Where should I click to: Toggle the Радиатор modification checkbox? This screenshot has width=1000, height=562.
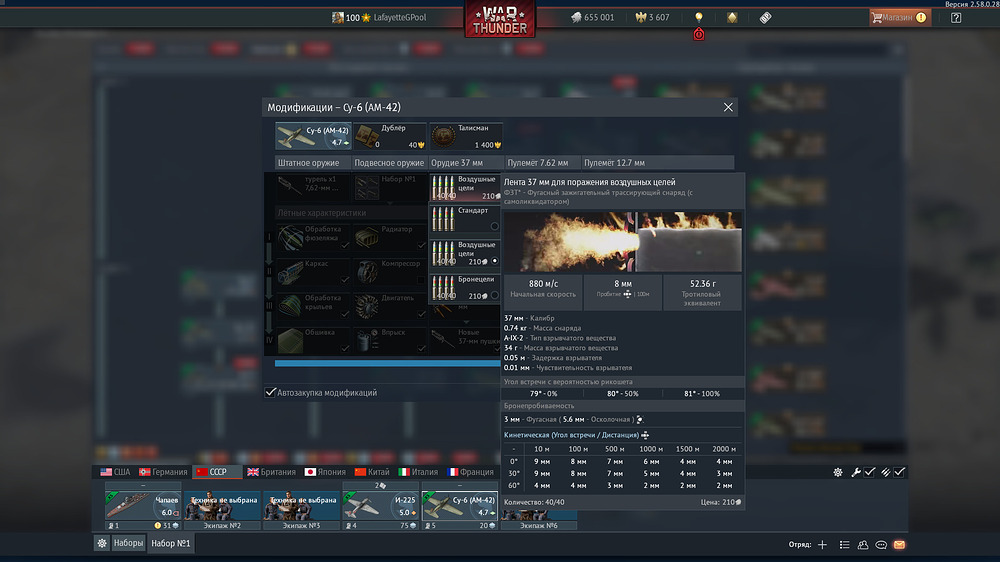pyautogui.click(x=421, y=245)
